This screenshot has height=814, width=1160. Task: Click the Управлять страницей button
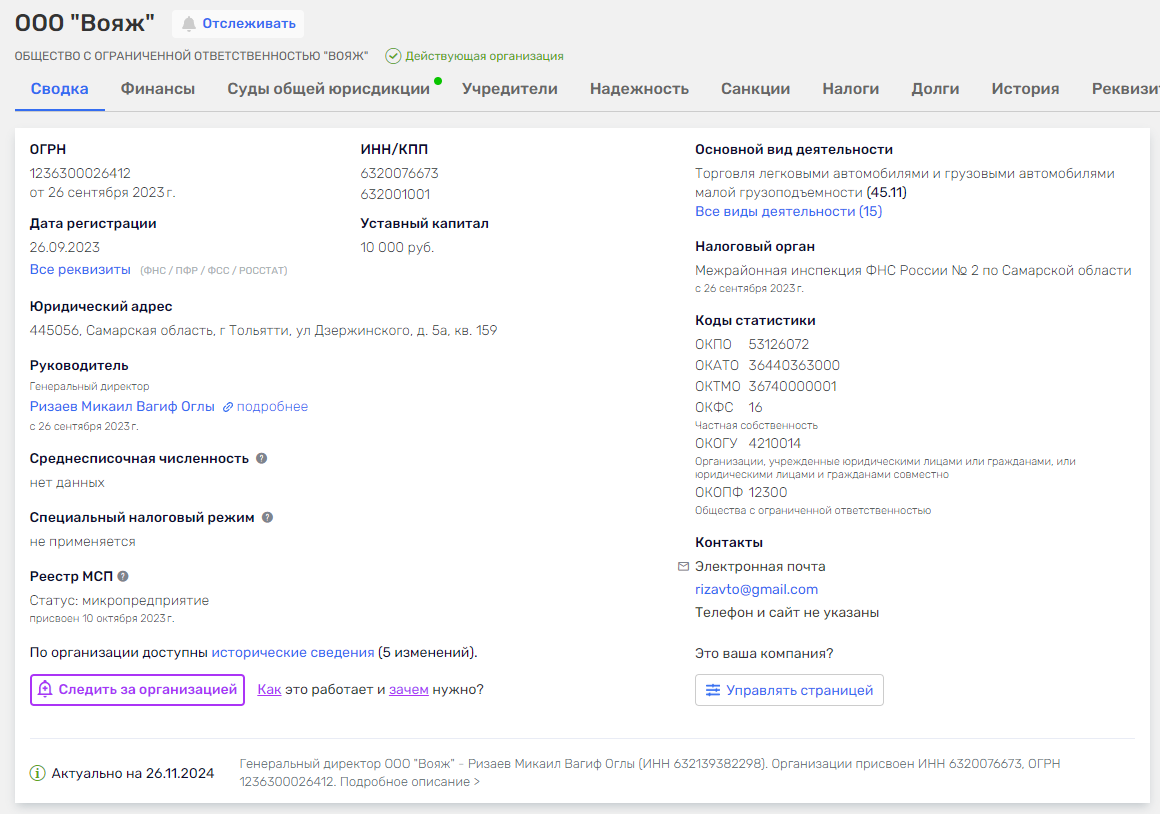[789, 690]
